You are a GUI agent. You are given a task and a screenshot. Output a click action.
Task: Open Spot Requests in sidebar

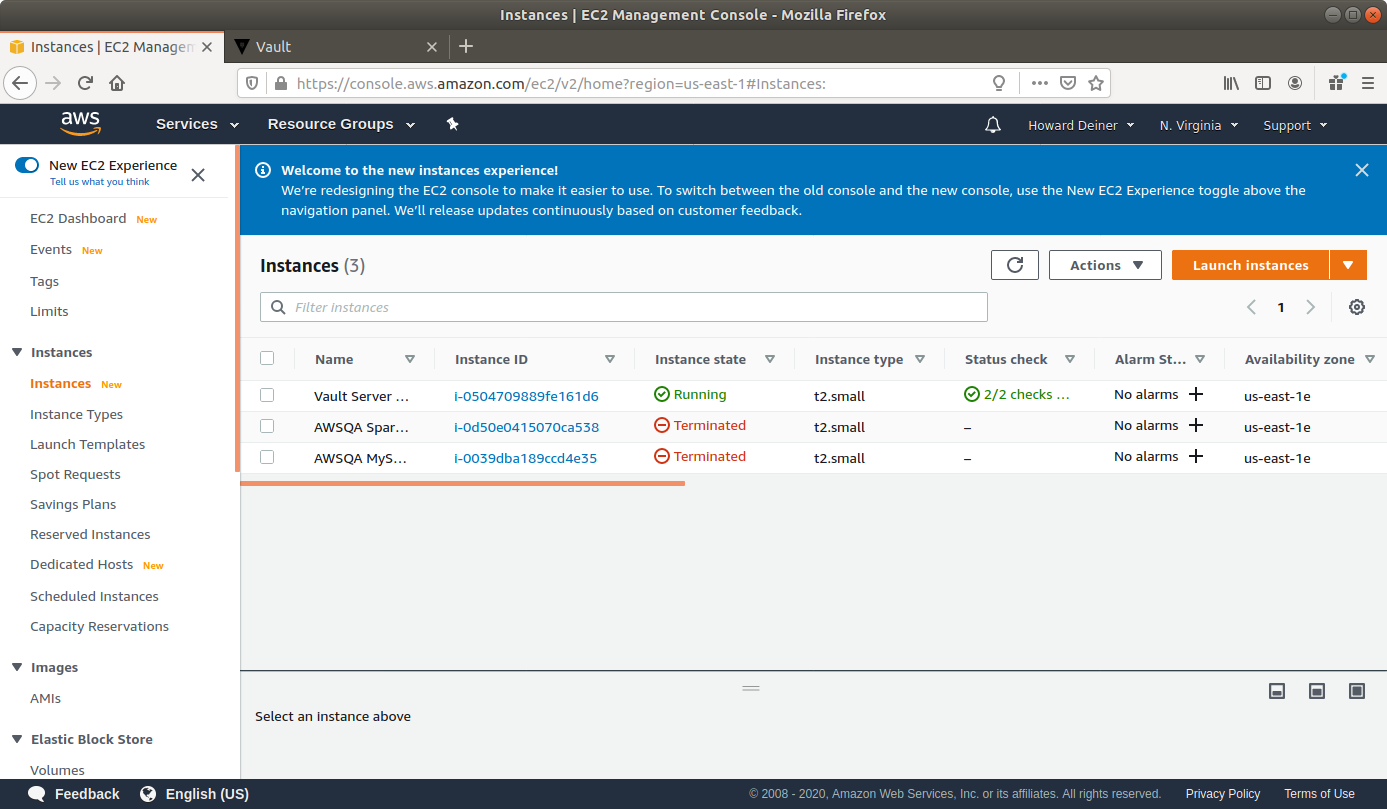75,474
